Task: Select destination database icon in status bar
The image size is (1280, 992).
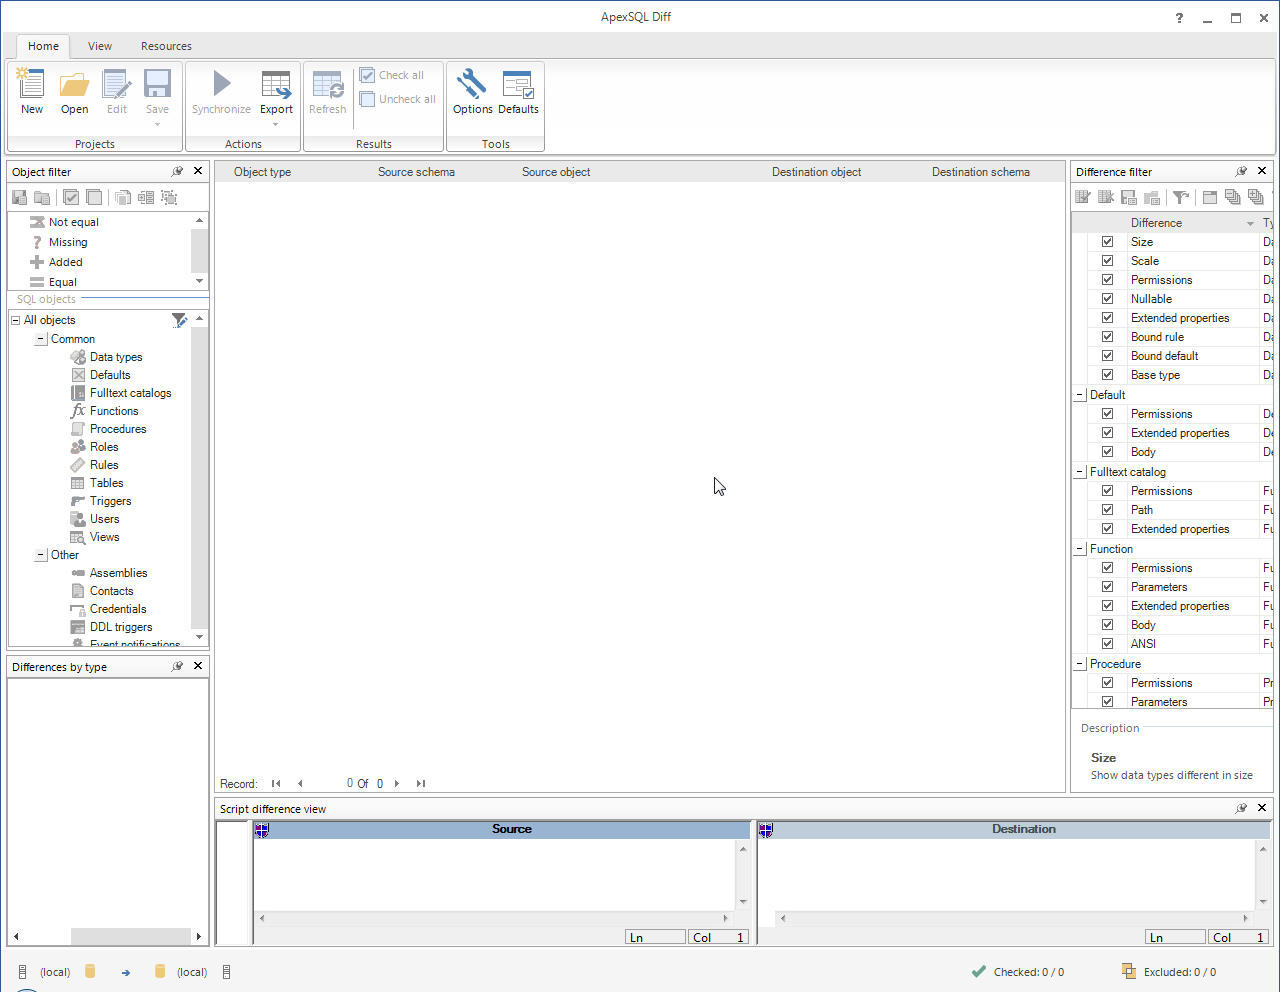Action: point(159,971)
